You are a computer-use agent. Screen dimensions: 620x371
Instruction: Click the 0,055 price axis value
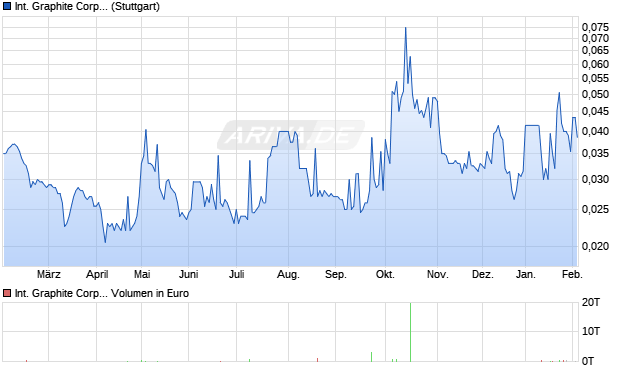595,78
